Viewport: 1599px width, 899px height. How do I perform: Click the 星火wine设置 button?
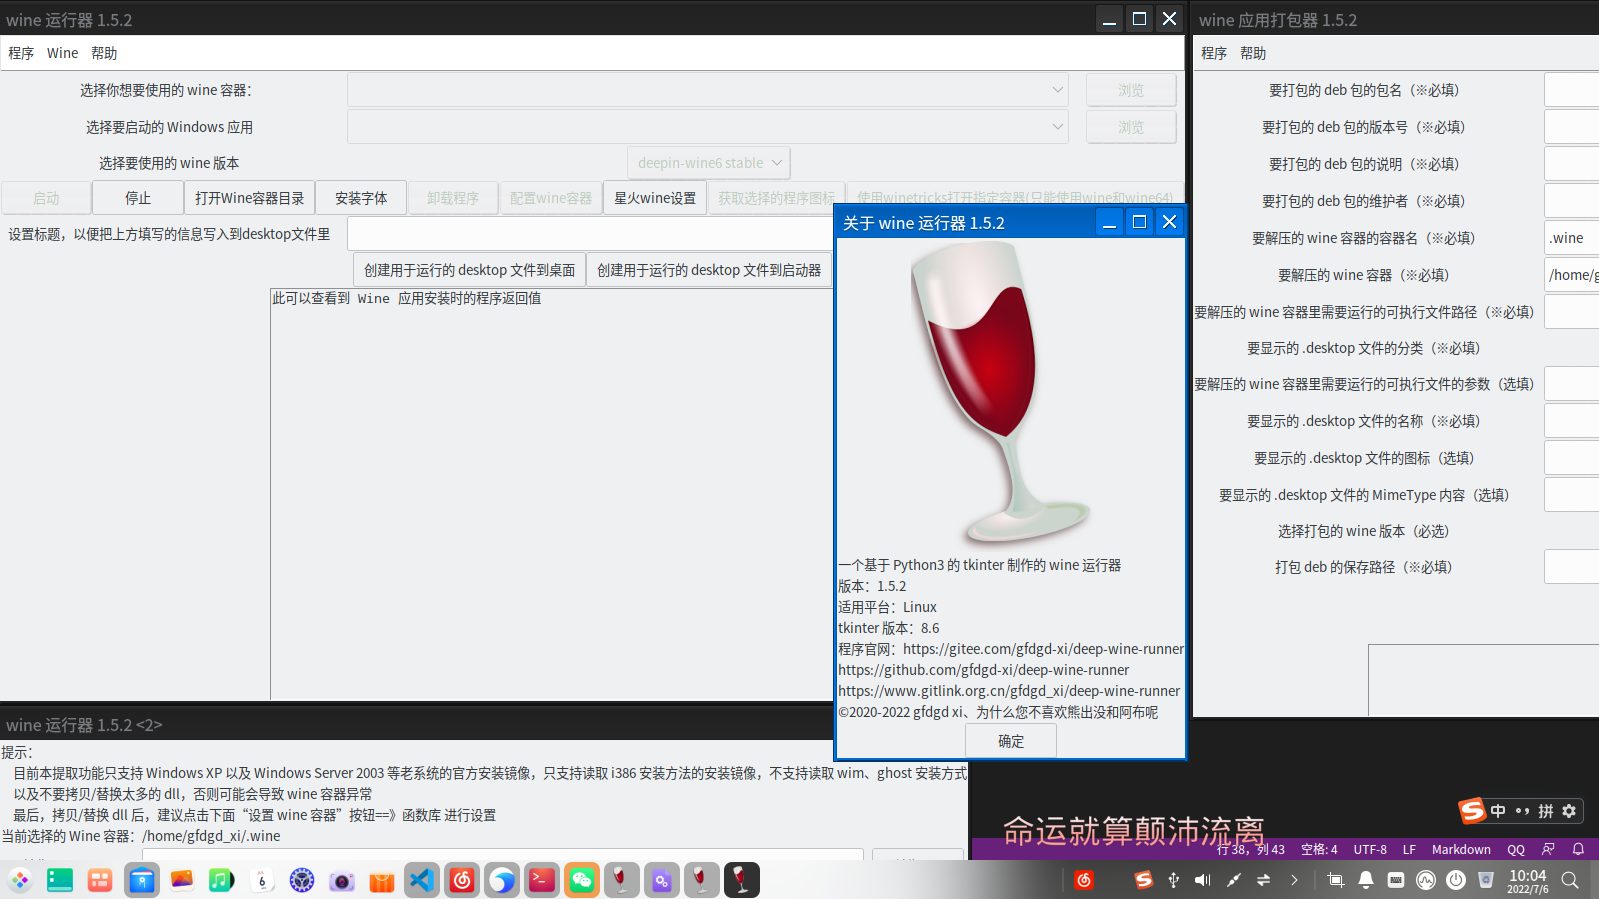pyautogui.click(x=655, y=198)
